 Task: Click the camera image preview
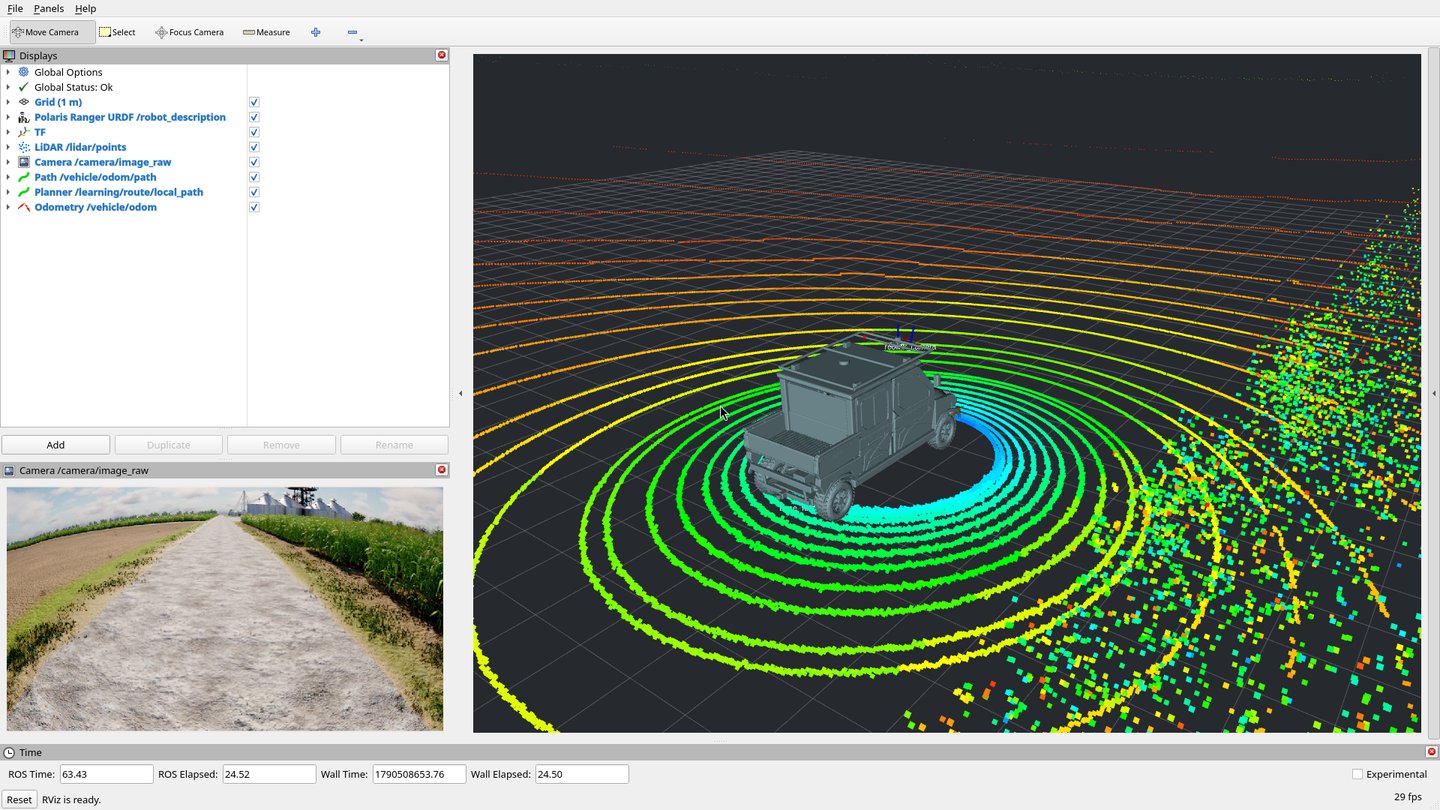[225, 608]
